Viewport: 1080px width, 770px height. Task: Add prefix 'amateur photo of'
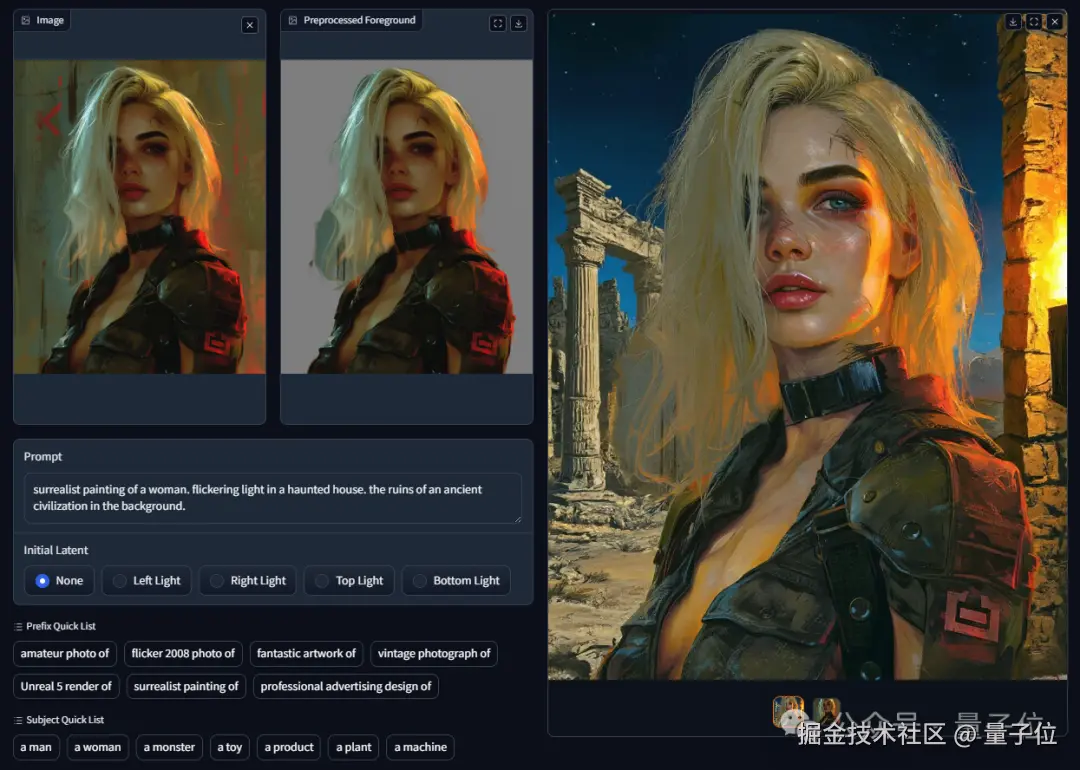pyautogui.click(x=65, y=654)
